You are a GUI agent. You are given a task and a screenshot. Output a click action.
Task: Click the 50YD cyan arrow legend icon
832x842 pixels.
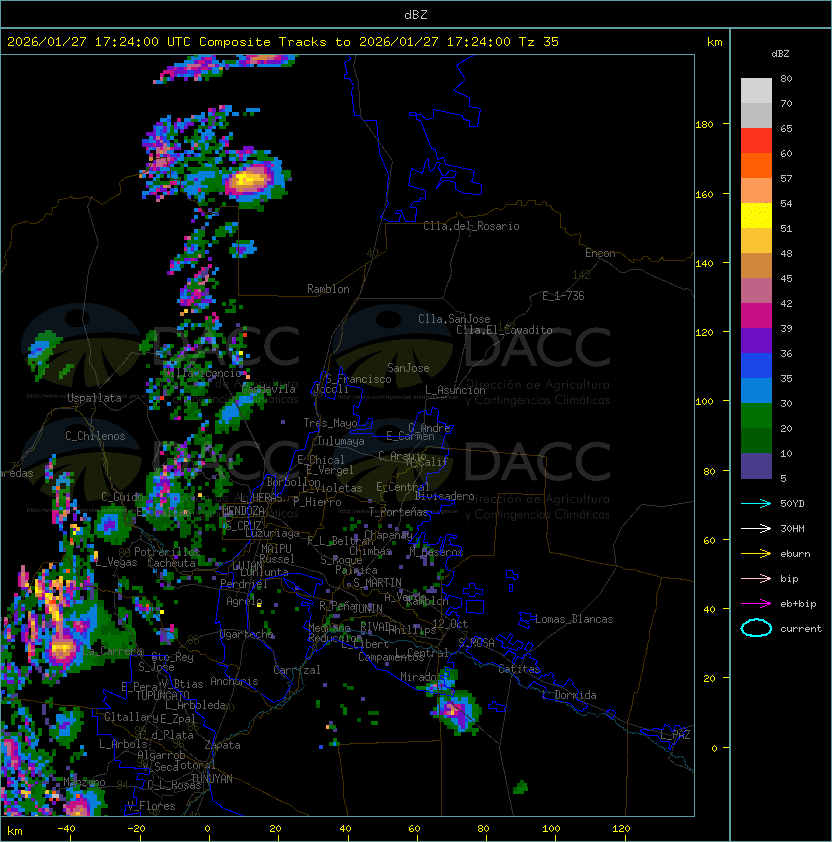pyautogui.click(x=756, y=503)
